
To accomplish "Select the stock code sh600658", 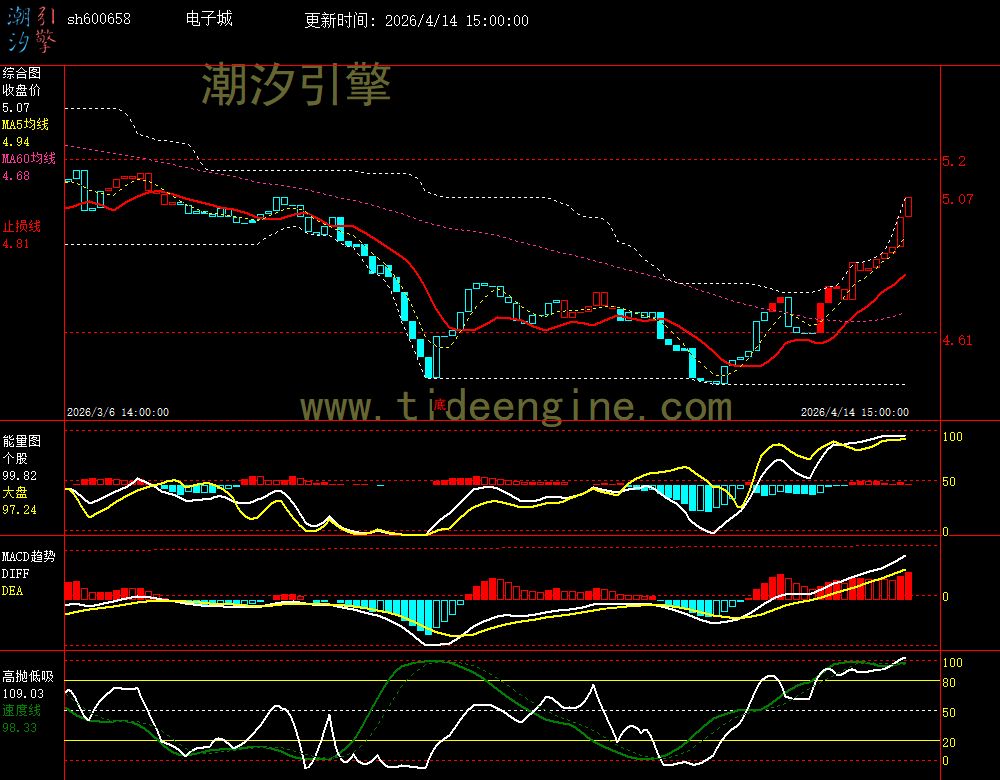I will pos(98,20).
